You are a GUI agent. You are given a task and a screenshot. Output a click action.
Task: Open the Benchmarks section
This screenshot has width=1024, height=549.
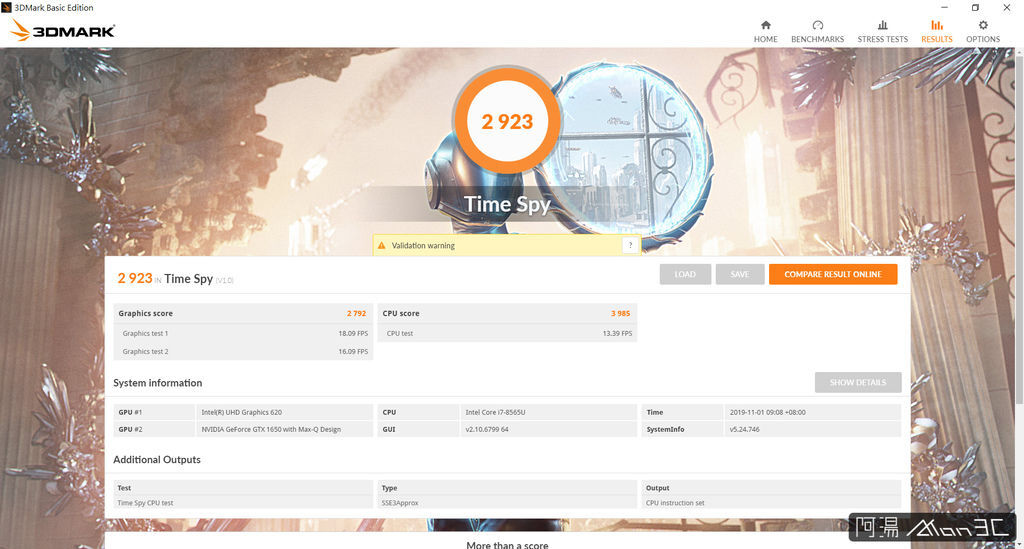(818, 31)
